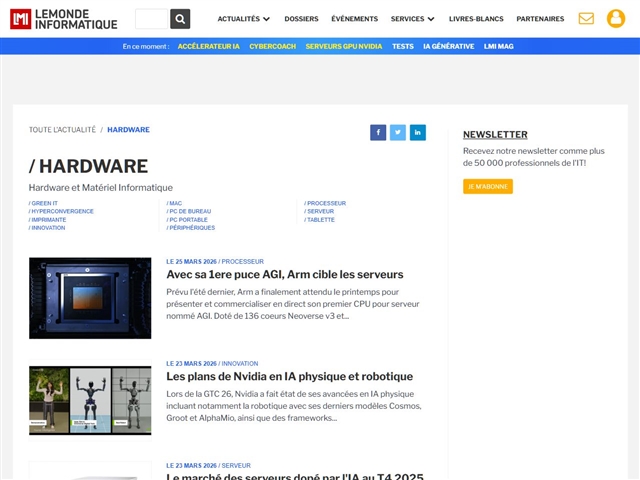Open the Arm AGI chip article thumbnail

pos(90,298)
